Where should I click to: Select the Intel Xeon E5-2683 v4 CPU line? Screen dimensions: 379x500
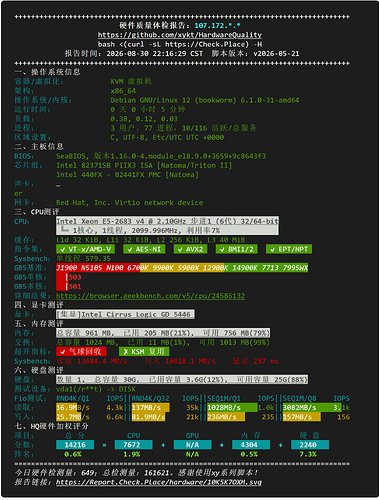point(167,221)
